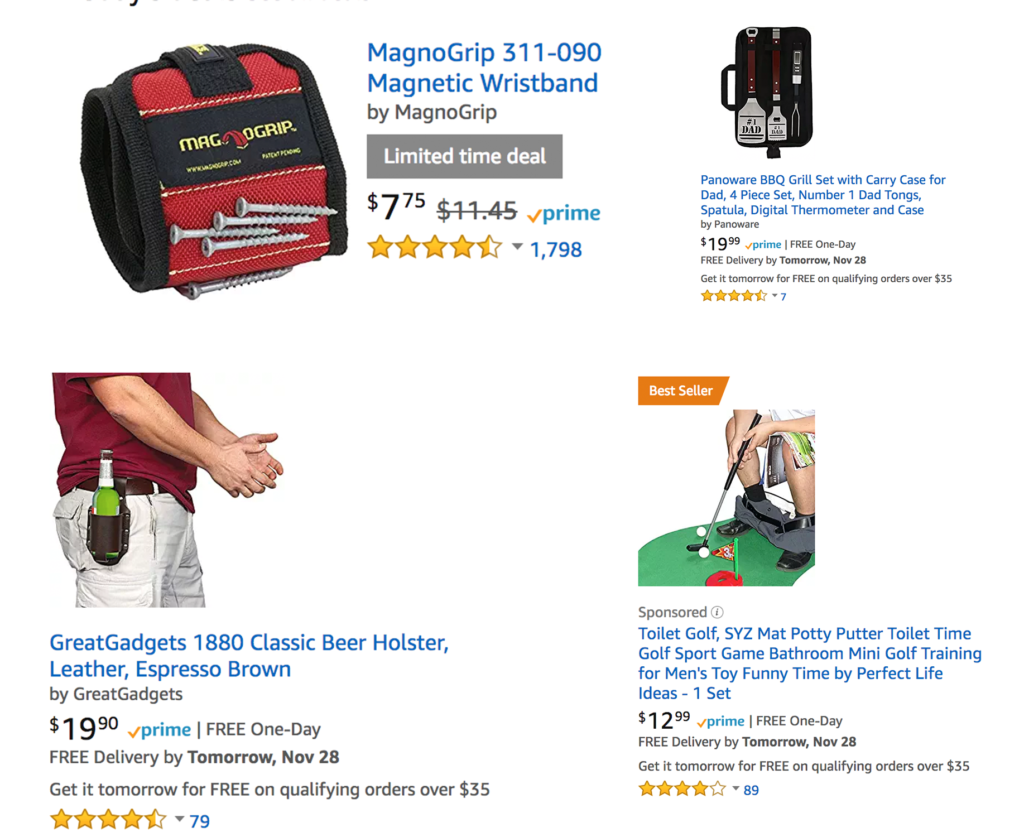This screenshot has width=1024, height=837.
Task: Expand Beer Holster rating dropdown arrow
Action: (179, 819)
